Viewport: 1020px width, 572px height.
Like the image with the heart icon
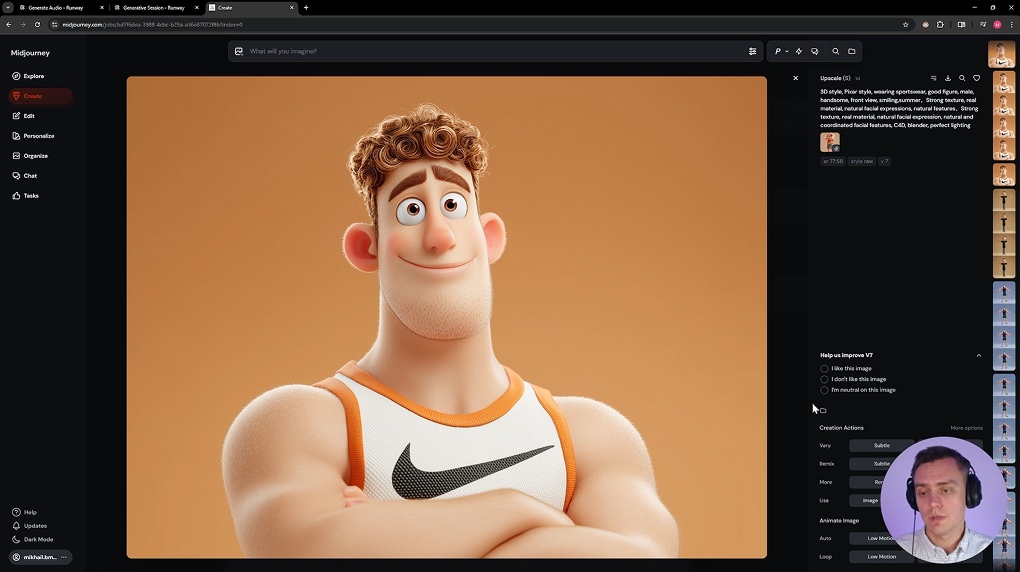click(x=976, y=78)
